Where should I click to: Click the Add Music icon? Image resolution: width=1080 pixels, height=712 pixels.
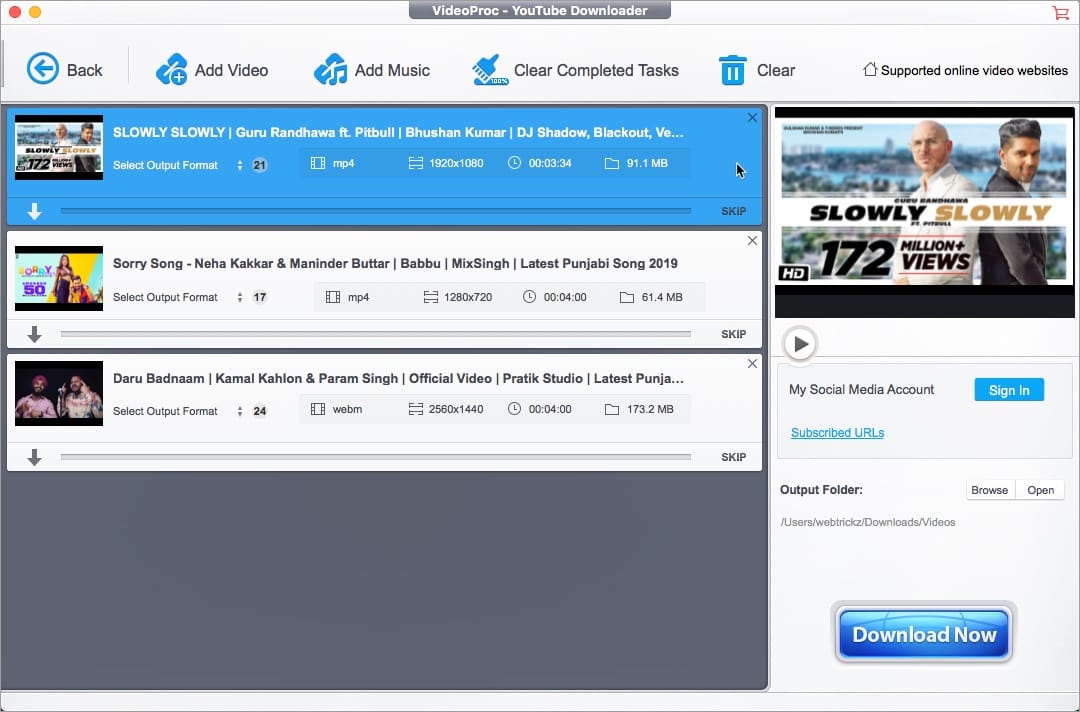pos(331,70)
